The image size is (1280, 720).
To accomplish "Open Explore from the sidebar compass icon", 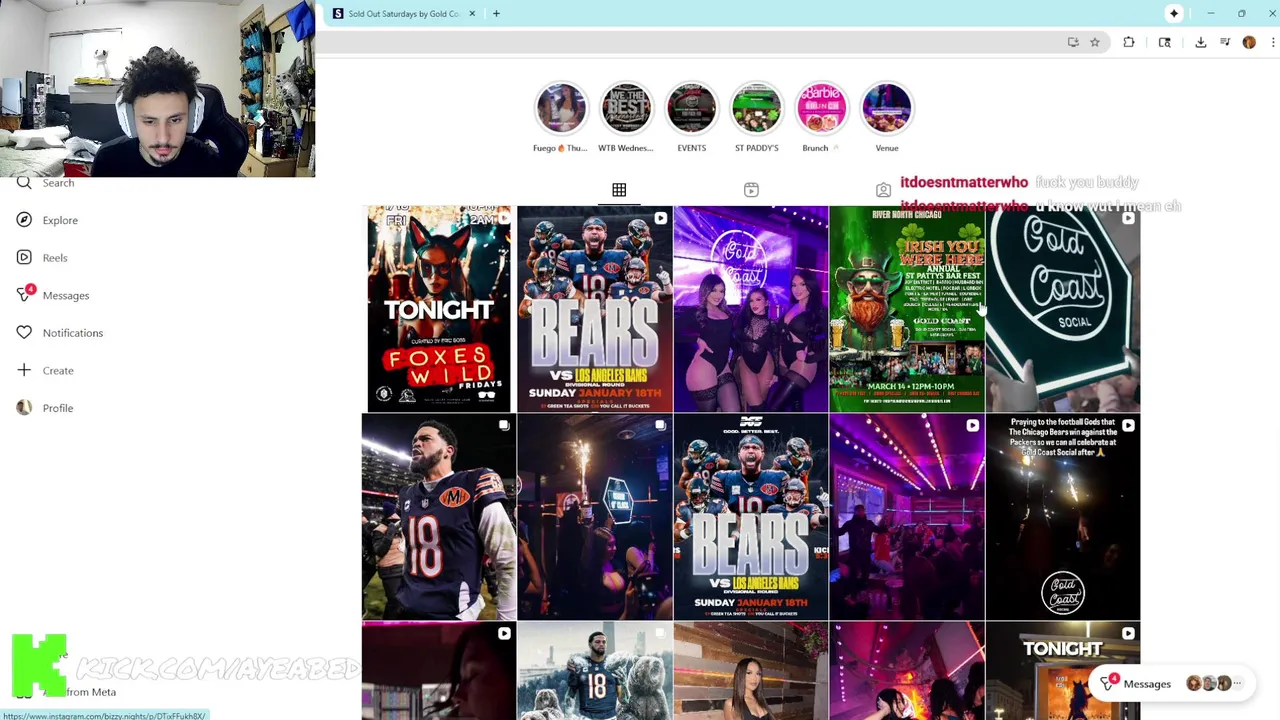I will point(24,220).
